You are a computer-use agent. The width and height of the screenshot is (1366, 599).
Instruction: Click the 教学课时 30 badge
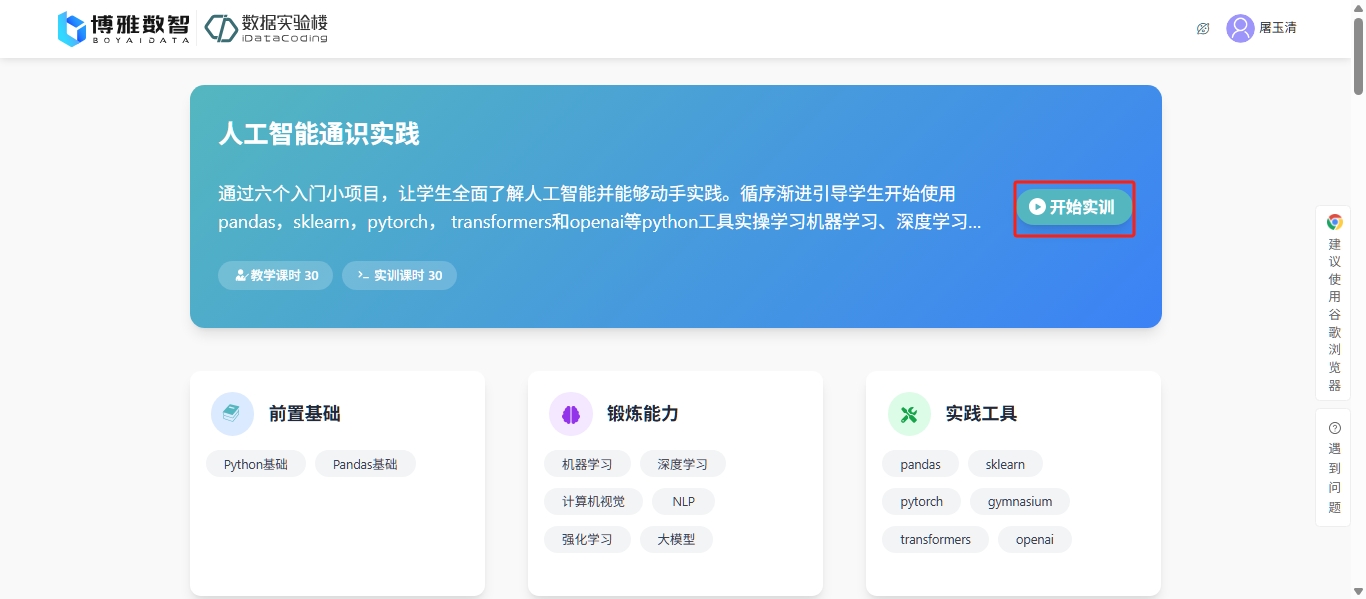(x=275, y=275)
